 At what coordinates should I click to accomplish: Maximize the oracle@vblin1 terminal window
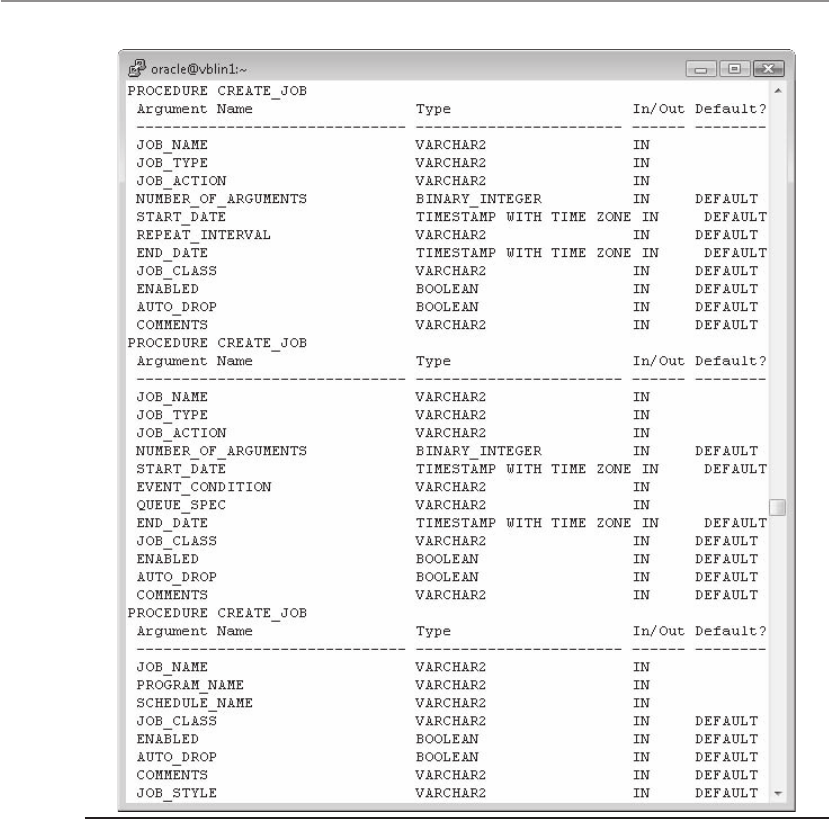(734, 69)
